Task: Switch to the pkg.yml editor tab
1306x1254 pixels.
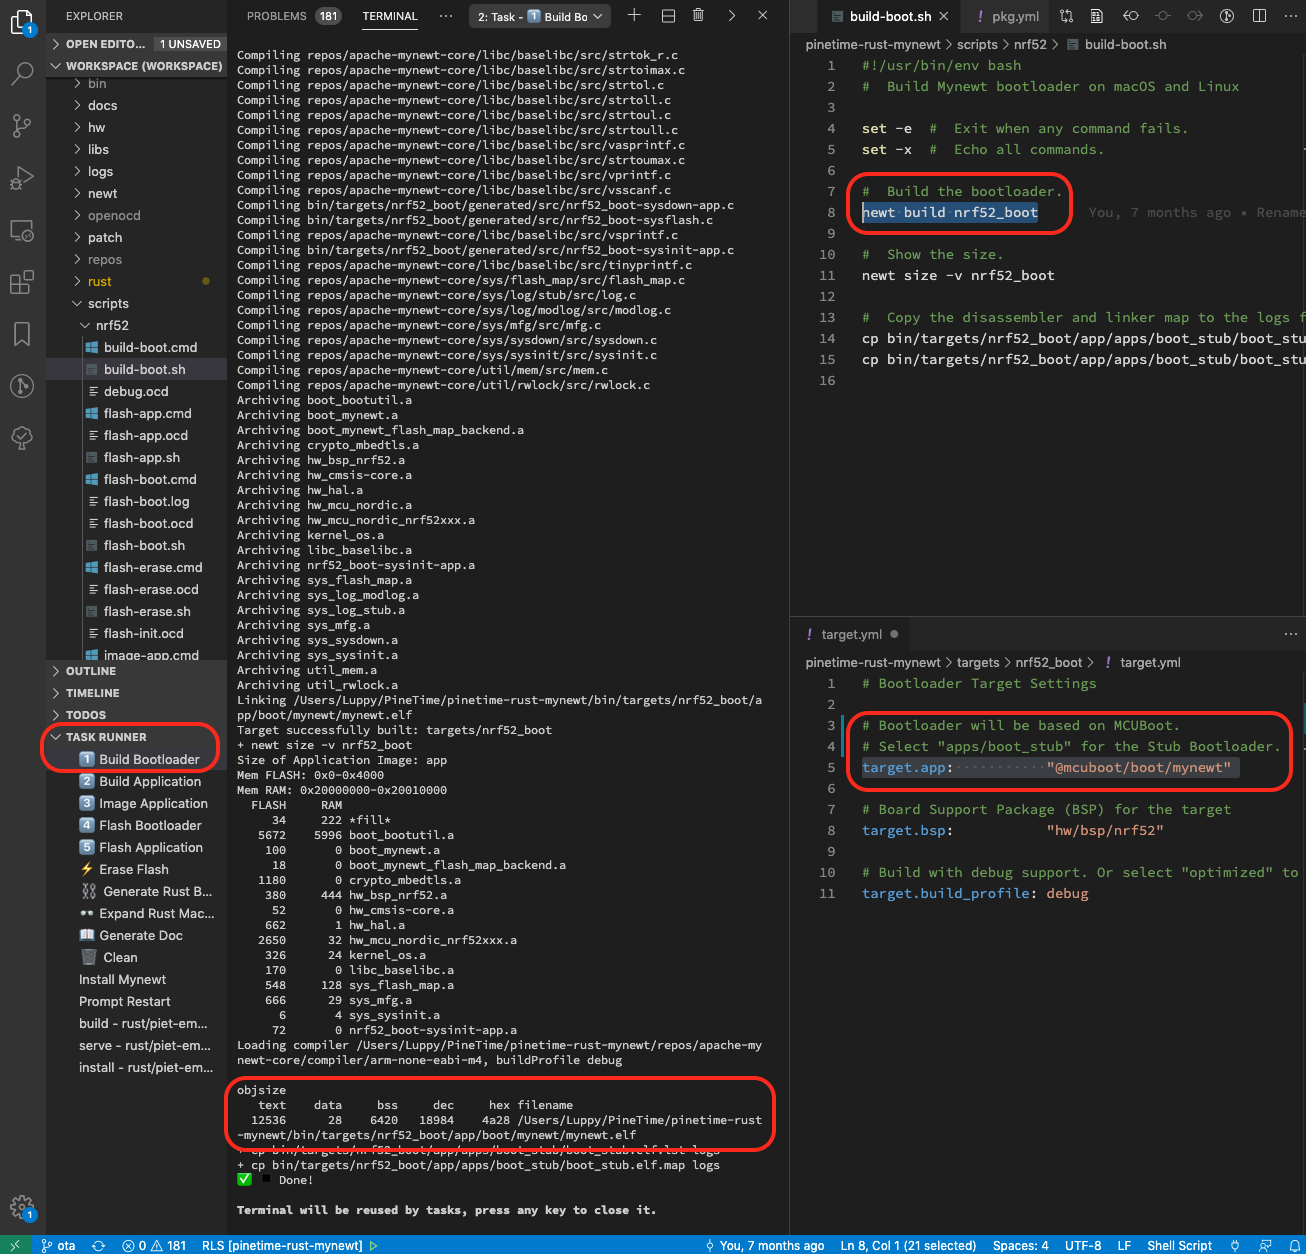Action: 1014,16
